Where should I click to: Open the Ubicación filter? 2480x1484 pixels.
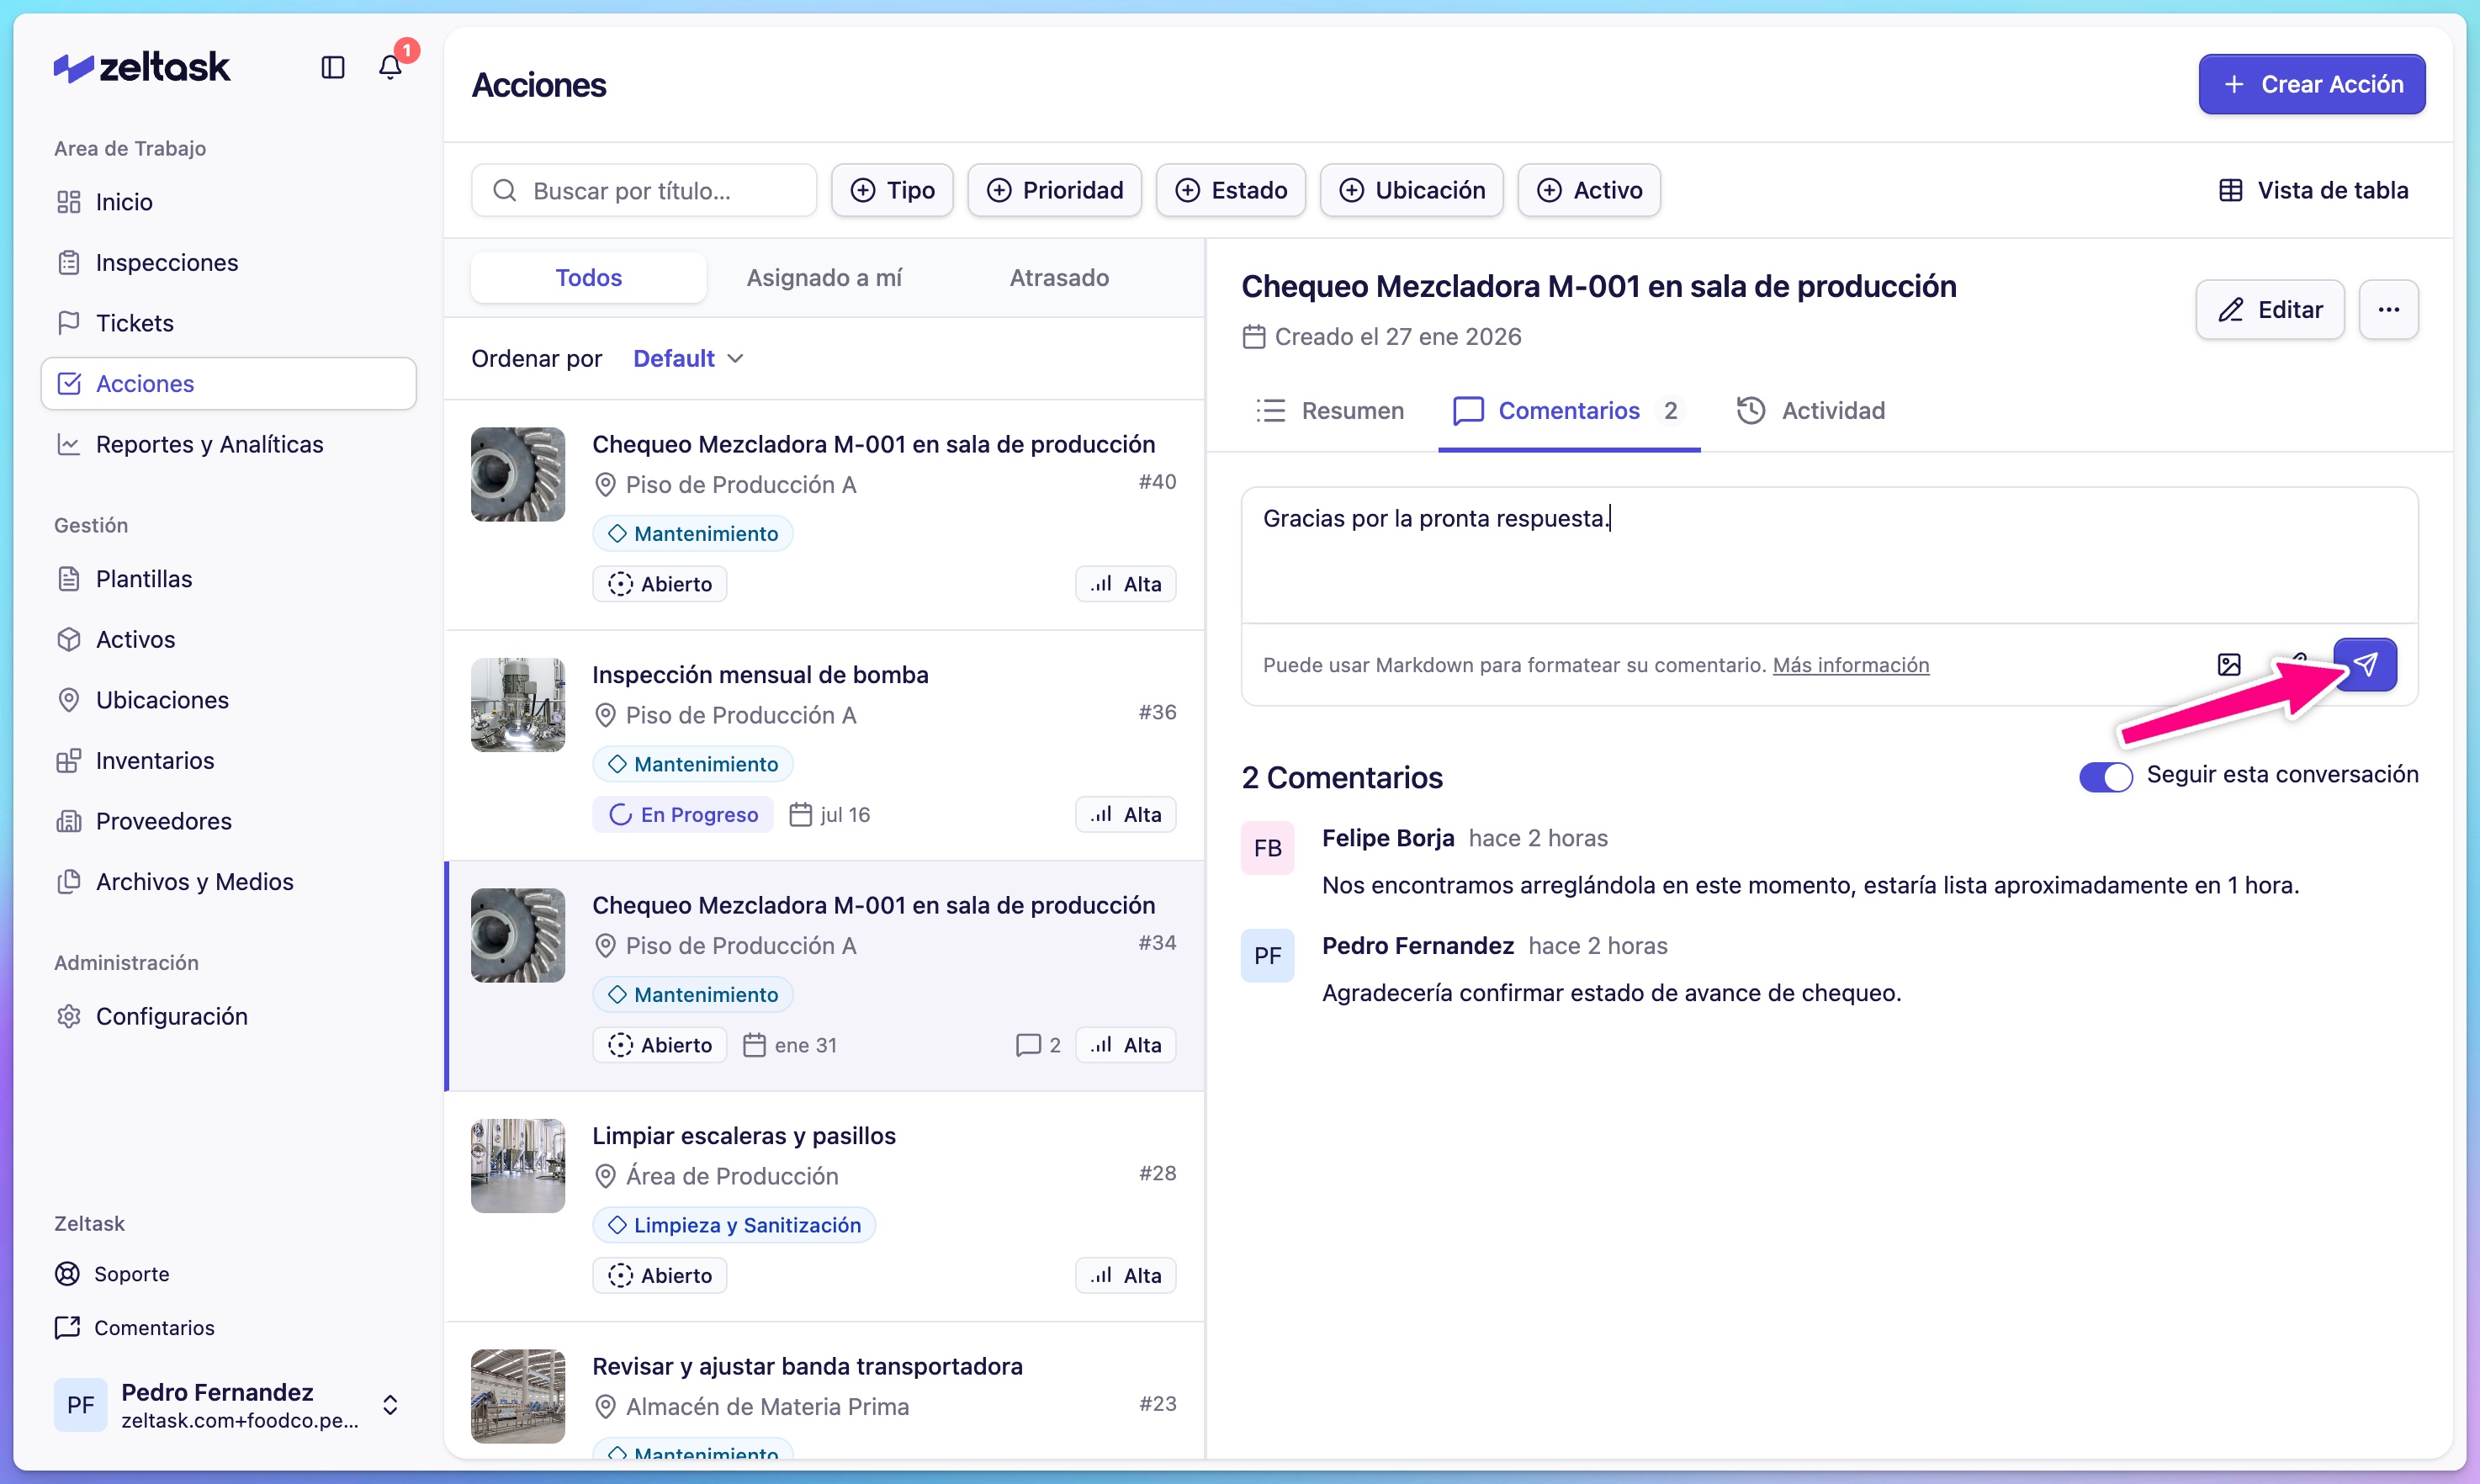pos(1411,190)
